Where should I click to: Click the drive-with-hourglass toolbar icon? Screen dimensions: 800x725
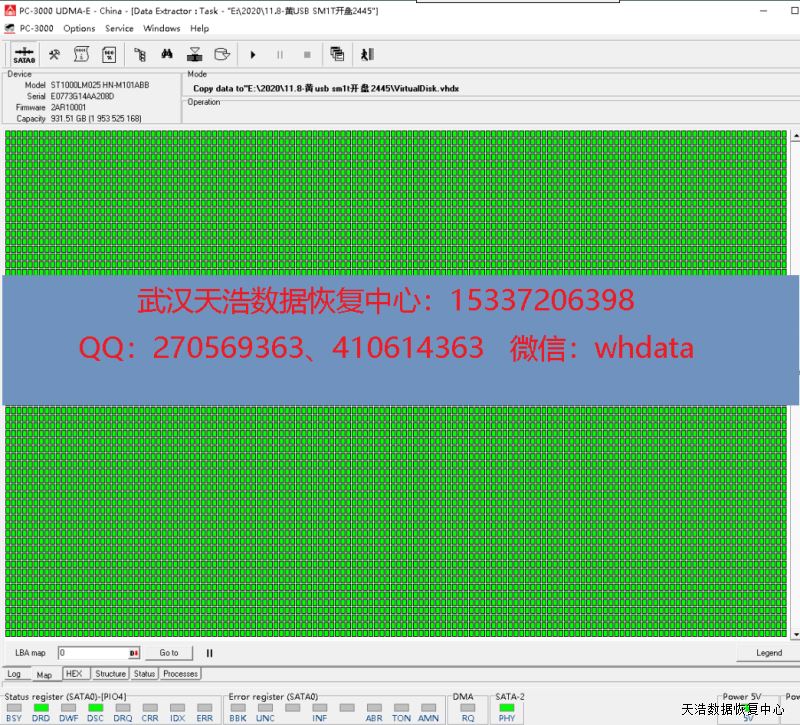[x=195, y=55]
